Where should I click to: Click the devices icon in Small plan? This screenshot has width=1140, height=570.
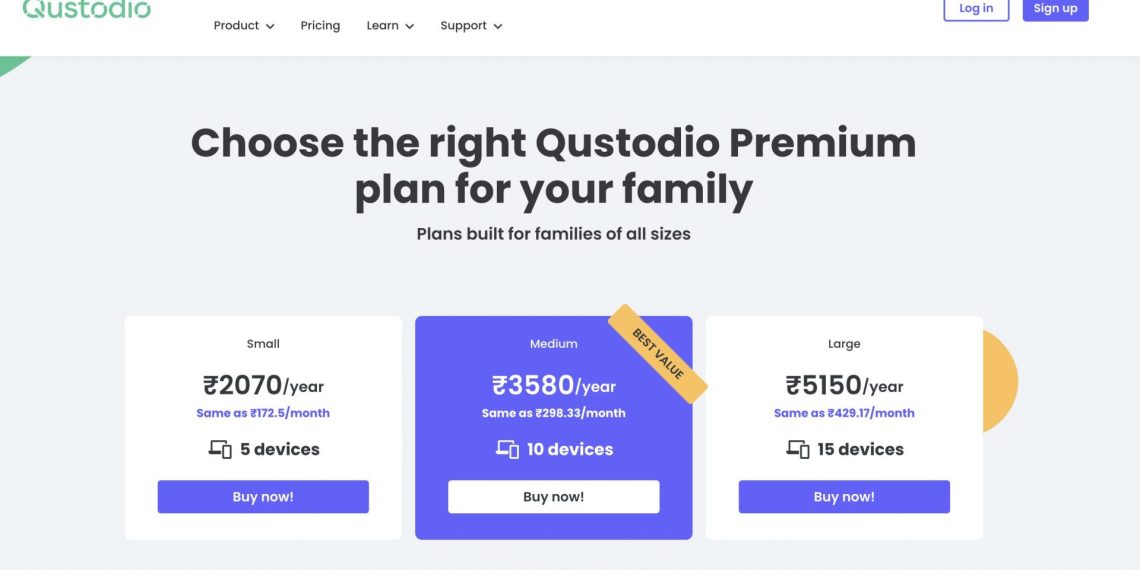(x=220, y=450)
